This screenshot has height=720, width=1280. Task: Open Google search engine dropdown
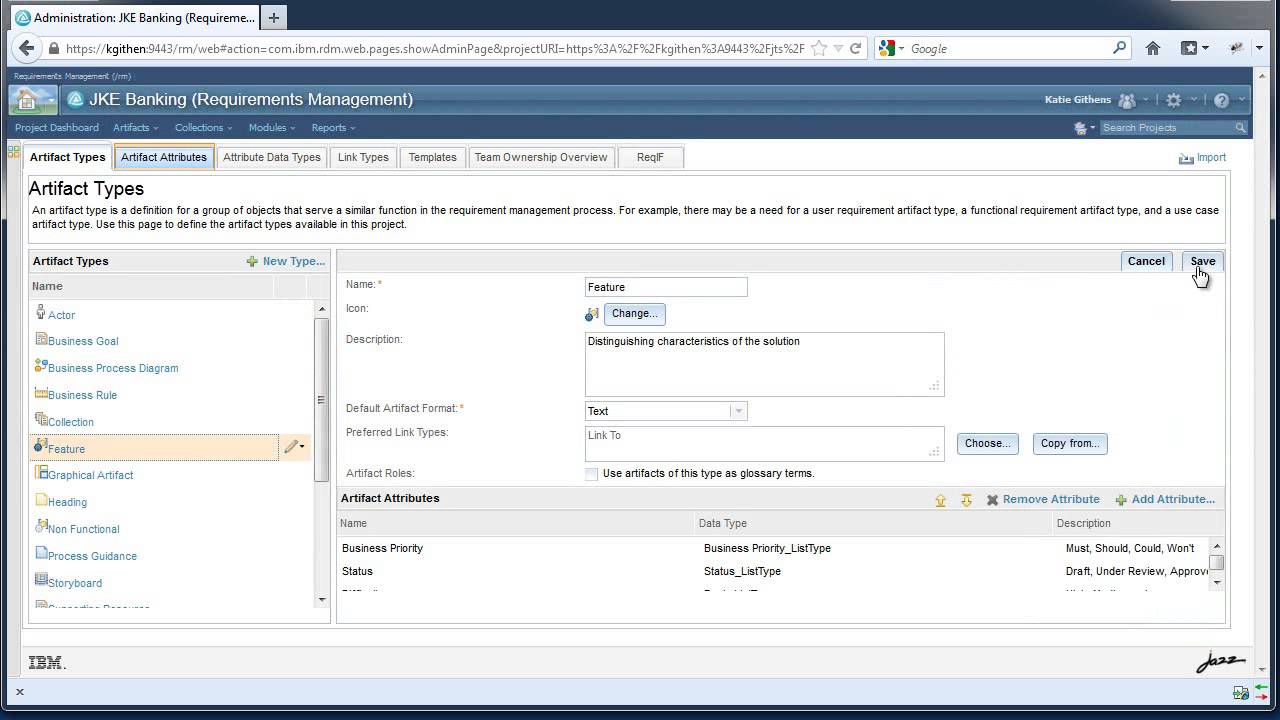point(890,48)
